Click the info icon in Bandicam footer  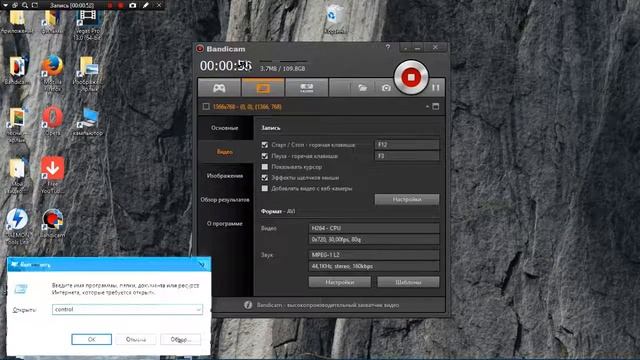248,305
